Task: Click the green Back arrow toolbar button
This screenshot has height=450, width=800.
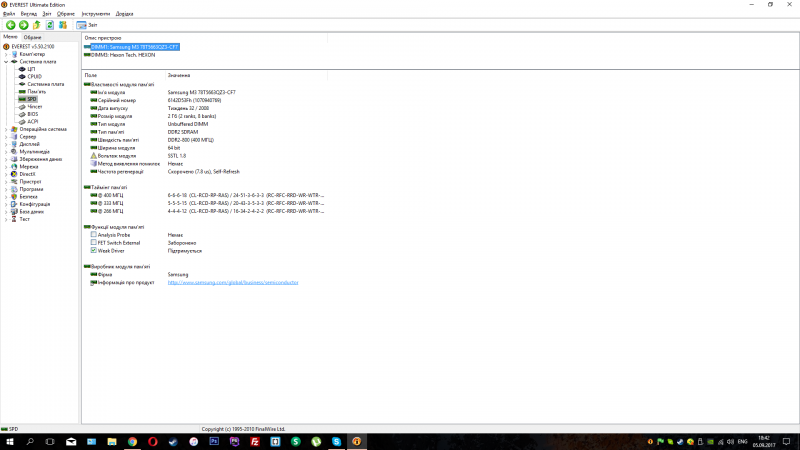Action: point(10,25)
